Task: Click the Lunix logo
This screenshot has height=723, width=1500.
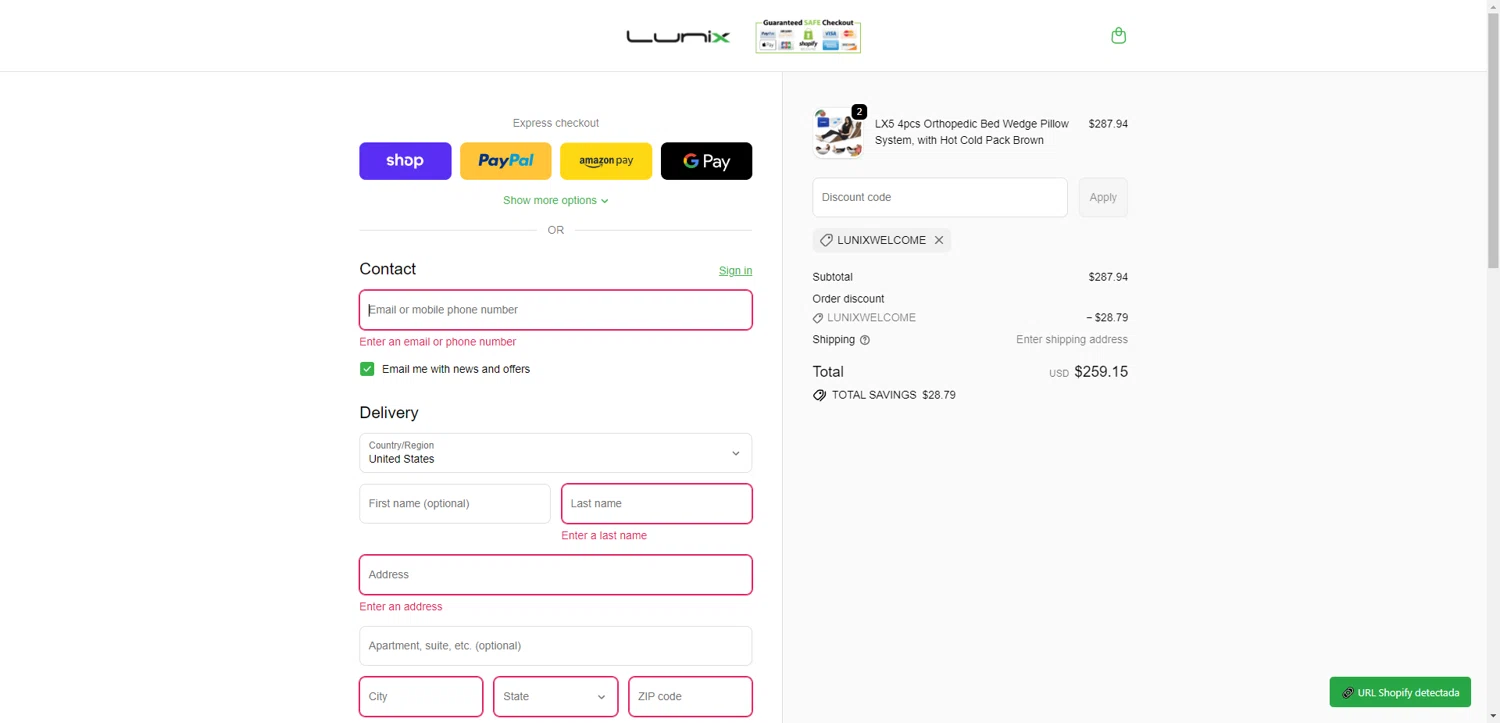Action: (x=678, y=37)
